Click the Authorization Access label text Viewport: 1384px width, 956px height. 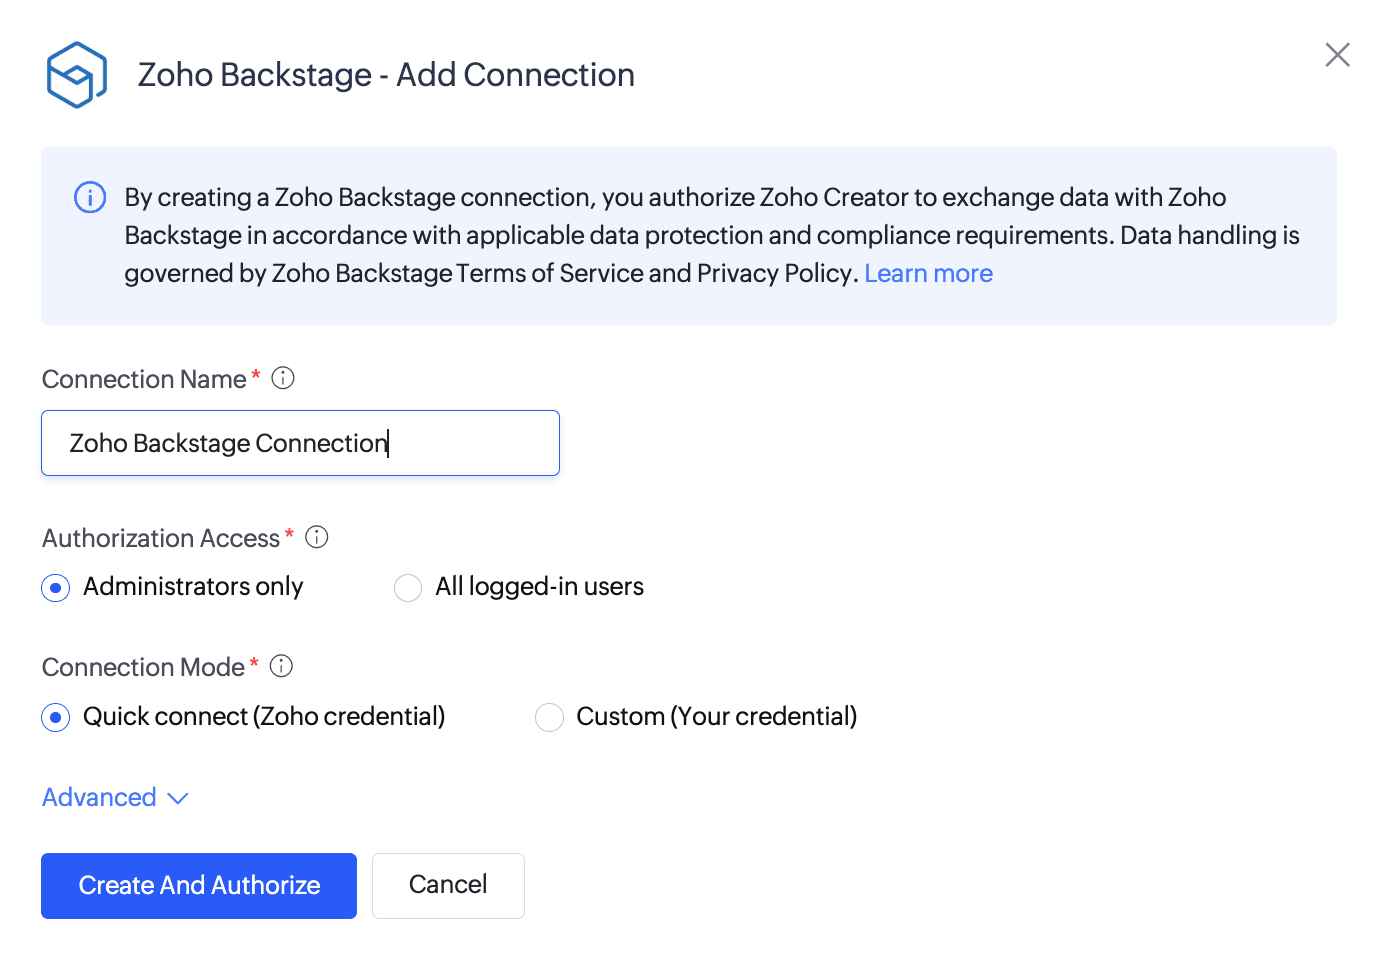161,539
